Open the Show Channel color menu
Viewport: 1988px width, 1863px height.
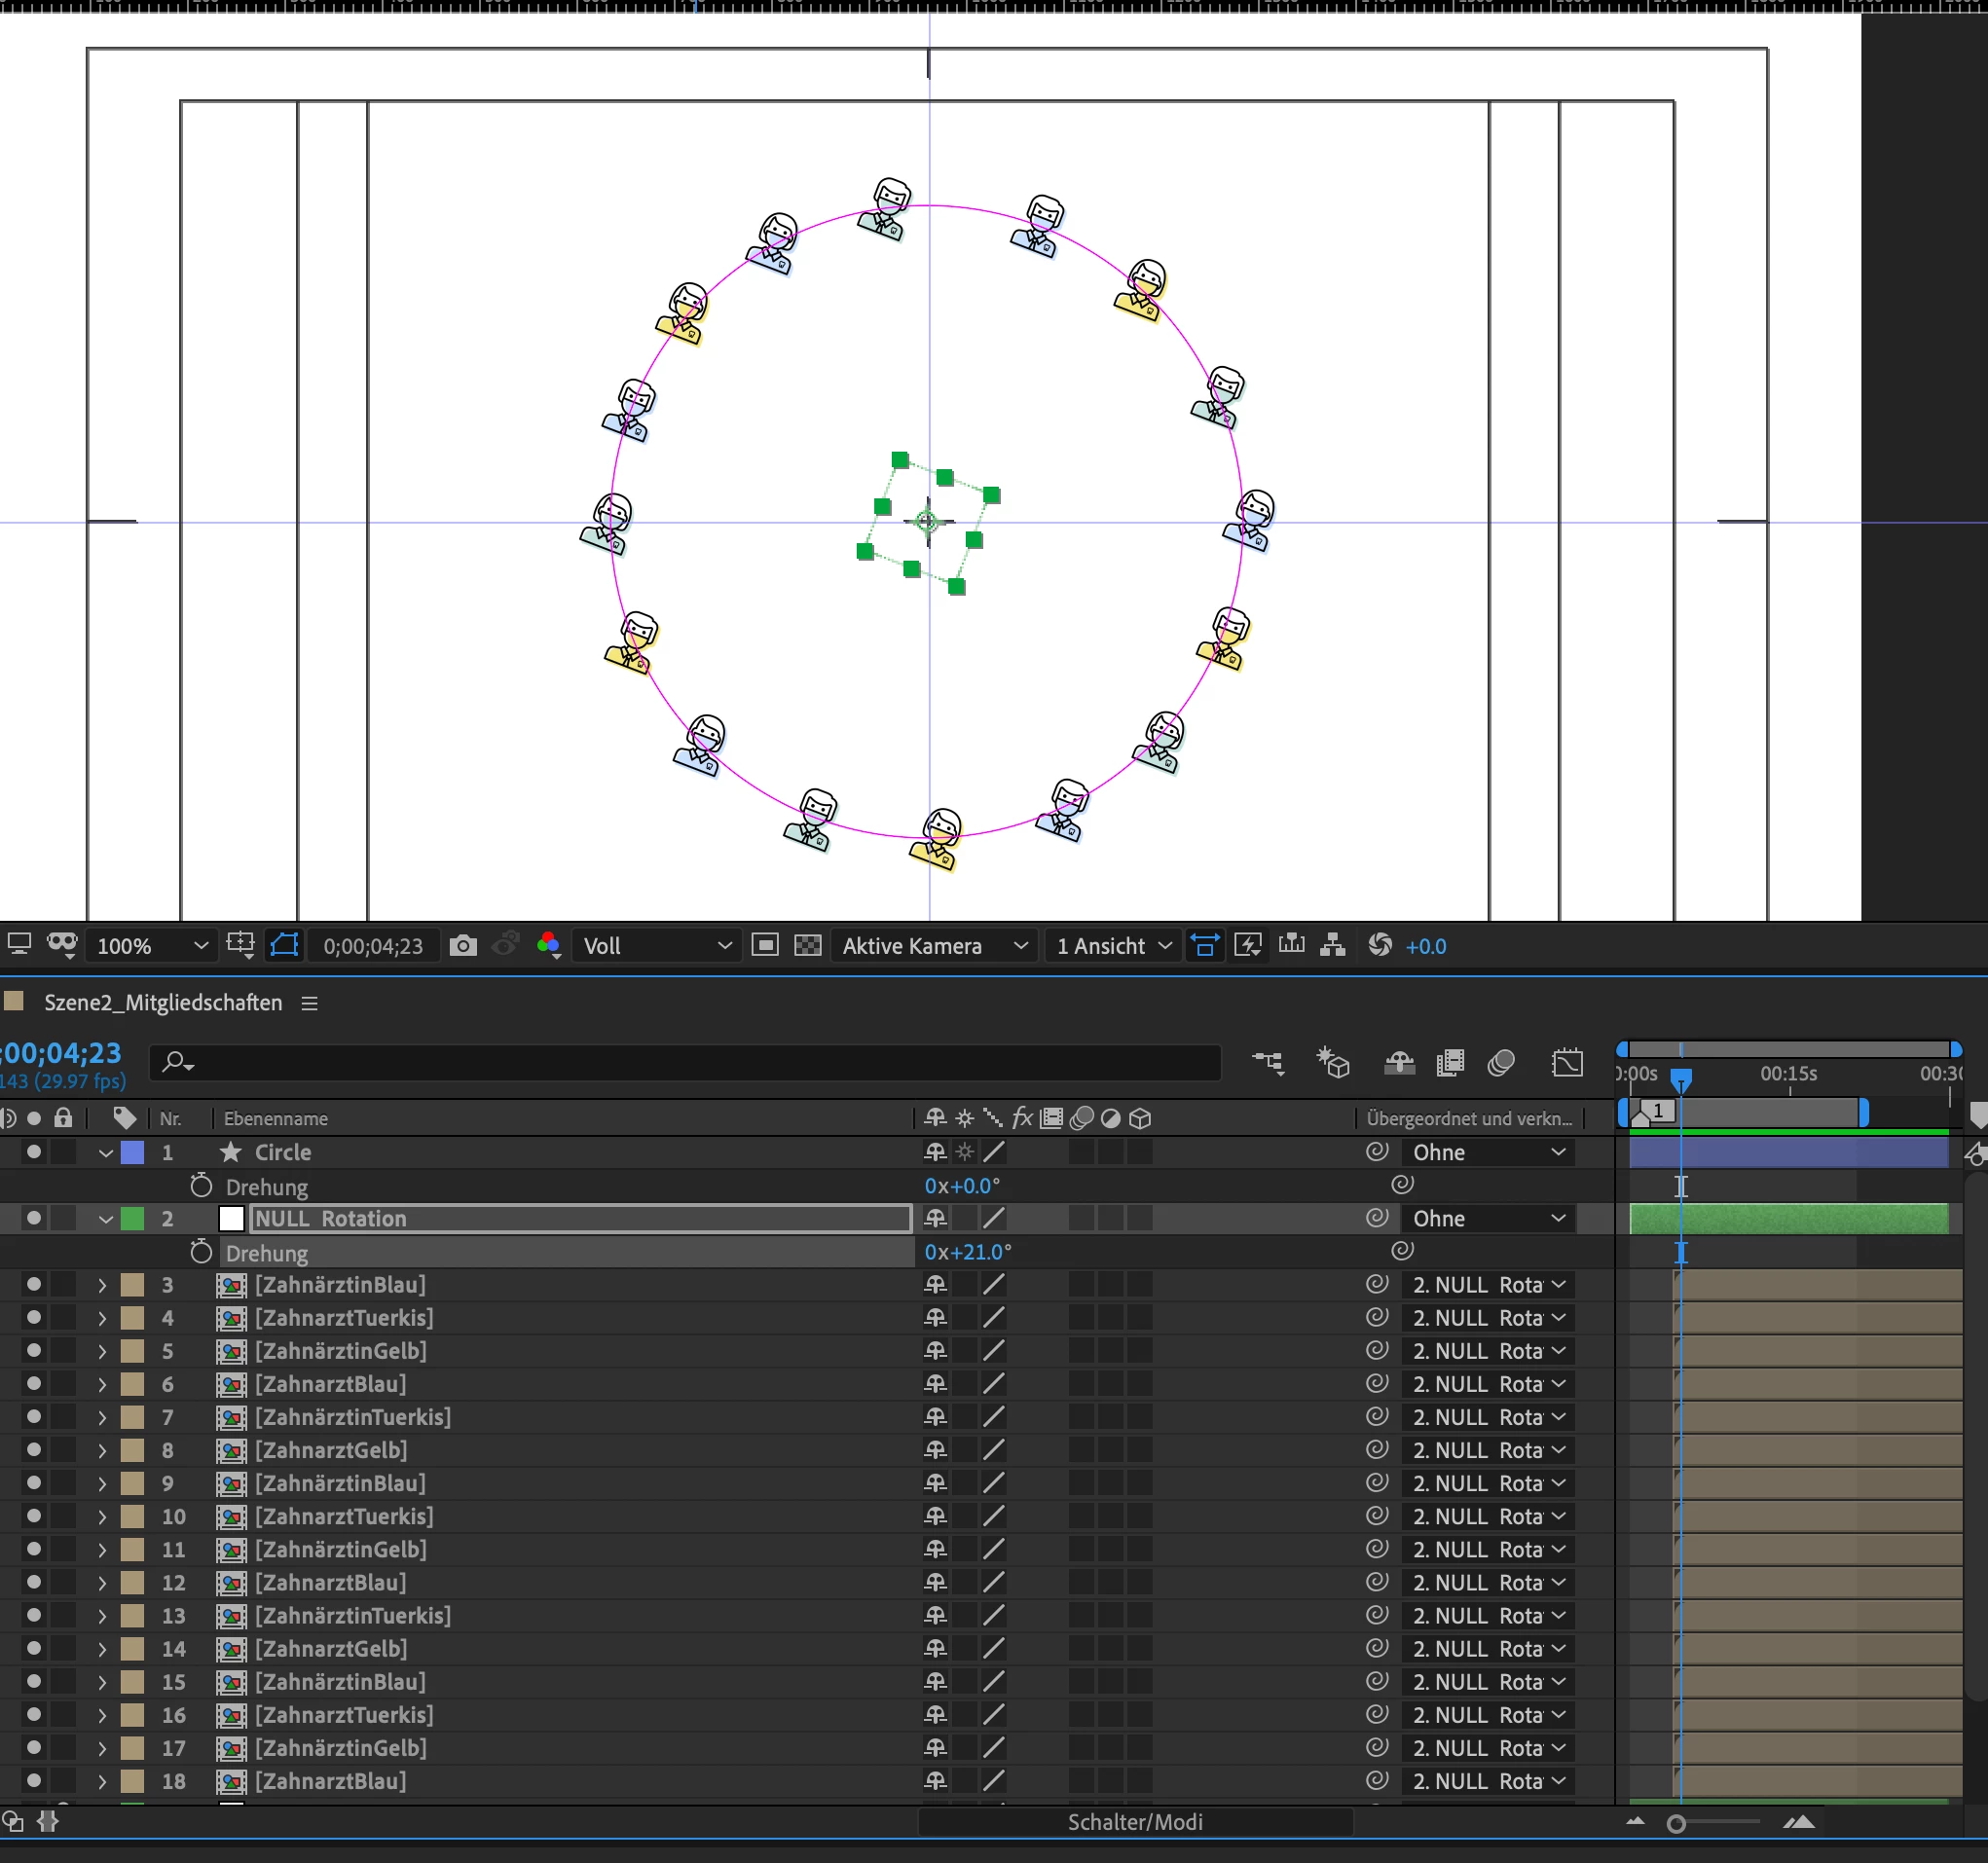[548, 946]
